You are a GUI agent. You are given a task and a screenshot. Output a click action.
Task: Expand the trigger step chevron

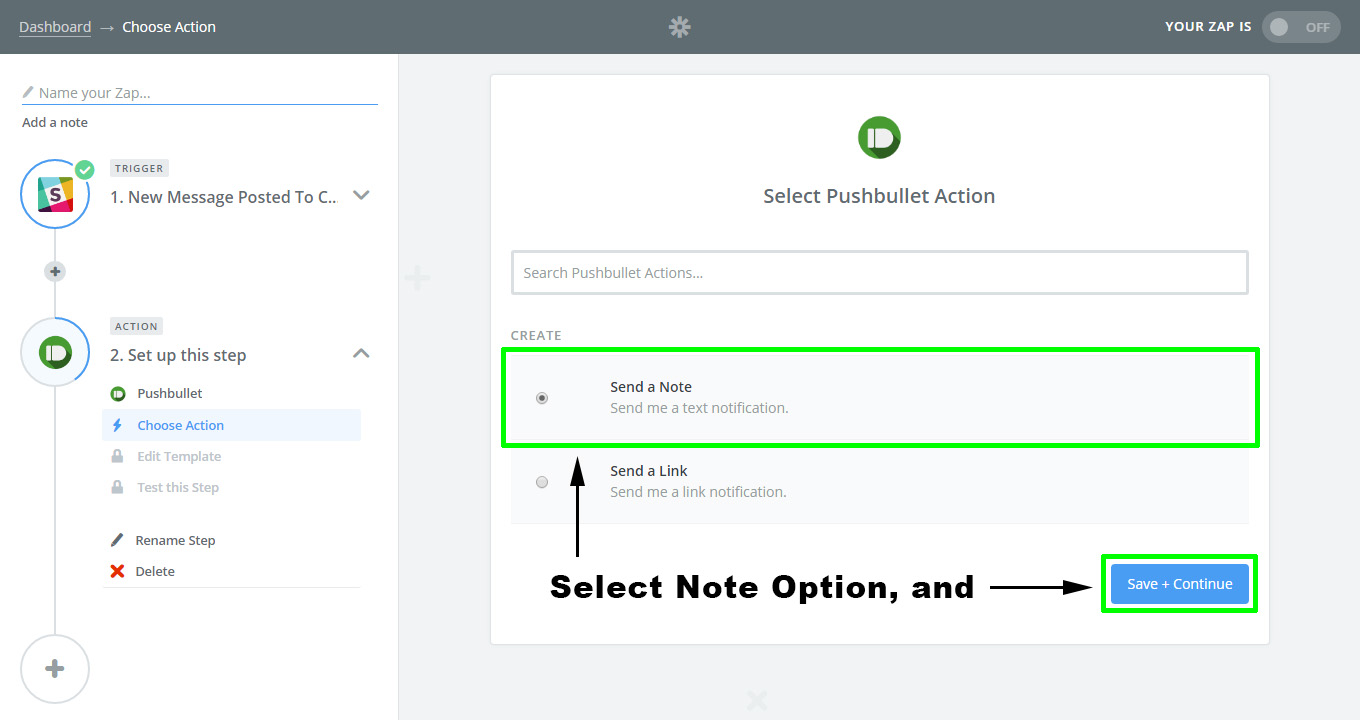point(362,196)
